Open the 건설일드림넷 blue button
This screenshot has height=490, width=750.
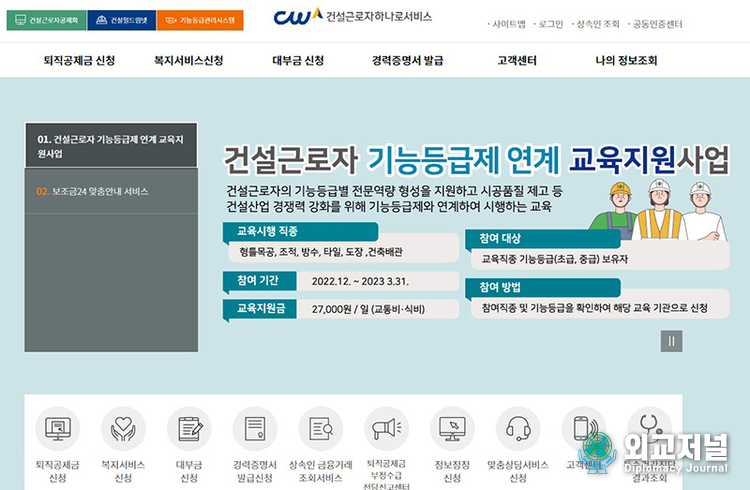point(121,20)
